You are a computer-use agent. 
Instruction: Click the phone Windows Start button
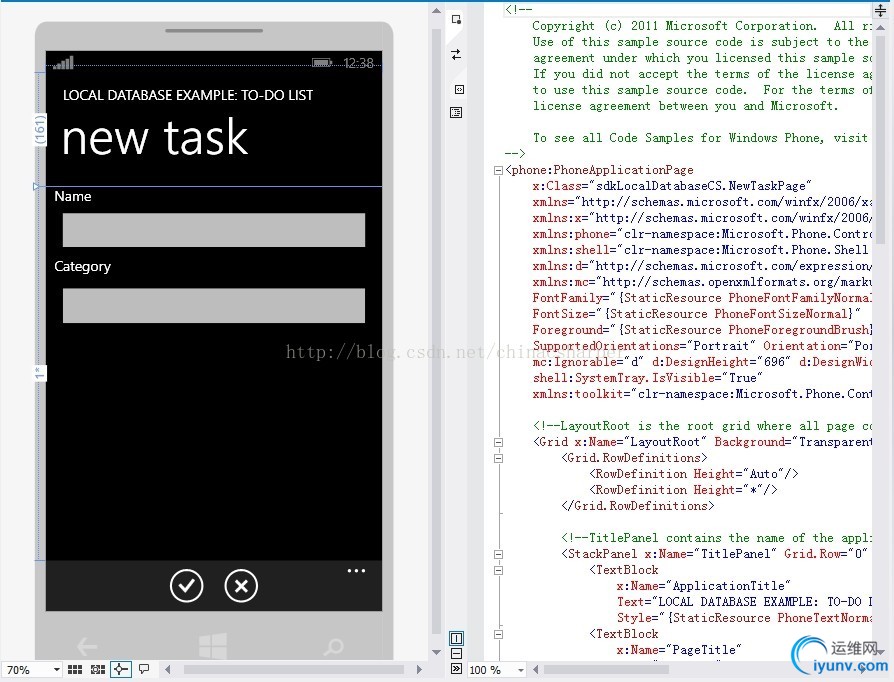pos(213,646)
